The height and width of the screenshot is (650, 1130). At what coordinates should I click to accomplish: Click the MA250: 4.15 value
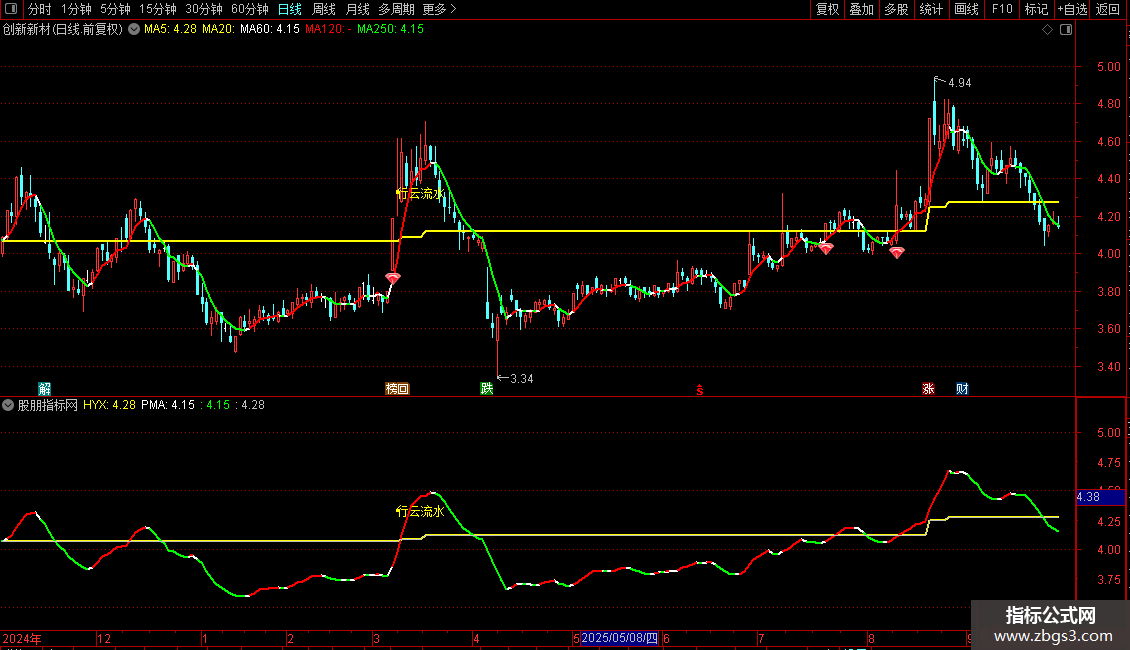click(390, 30)
